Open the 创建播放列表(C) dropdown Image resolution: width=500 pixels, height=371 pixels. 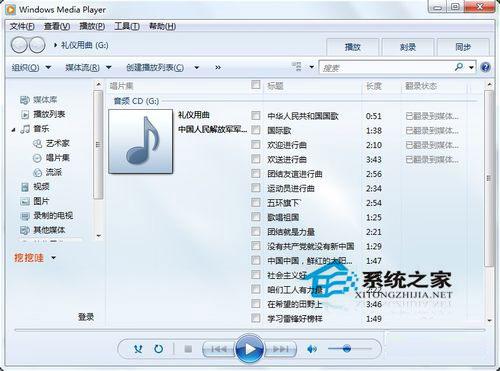pos(162,68)
